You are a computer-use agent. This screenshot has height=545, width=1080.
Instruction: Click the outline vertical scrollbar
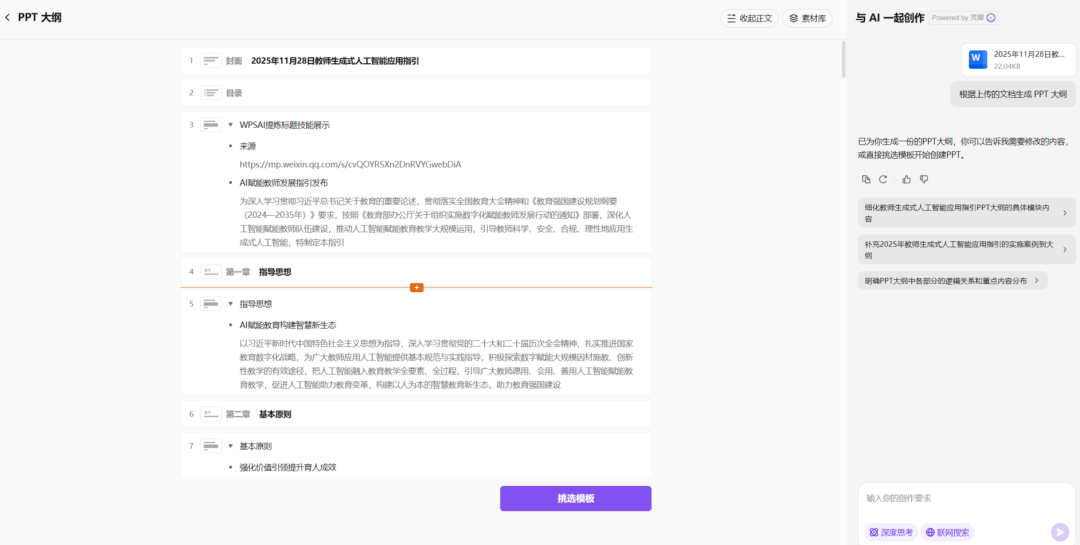(x=844, y=59)
